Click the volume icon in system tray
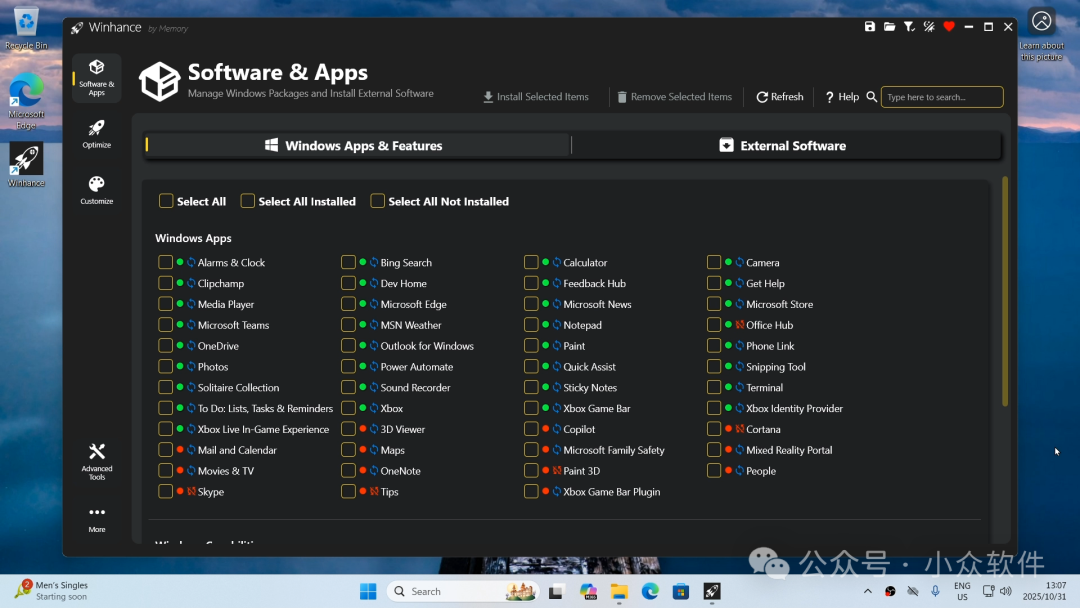Screen dimensions: 1080x608 point(1006,591)
